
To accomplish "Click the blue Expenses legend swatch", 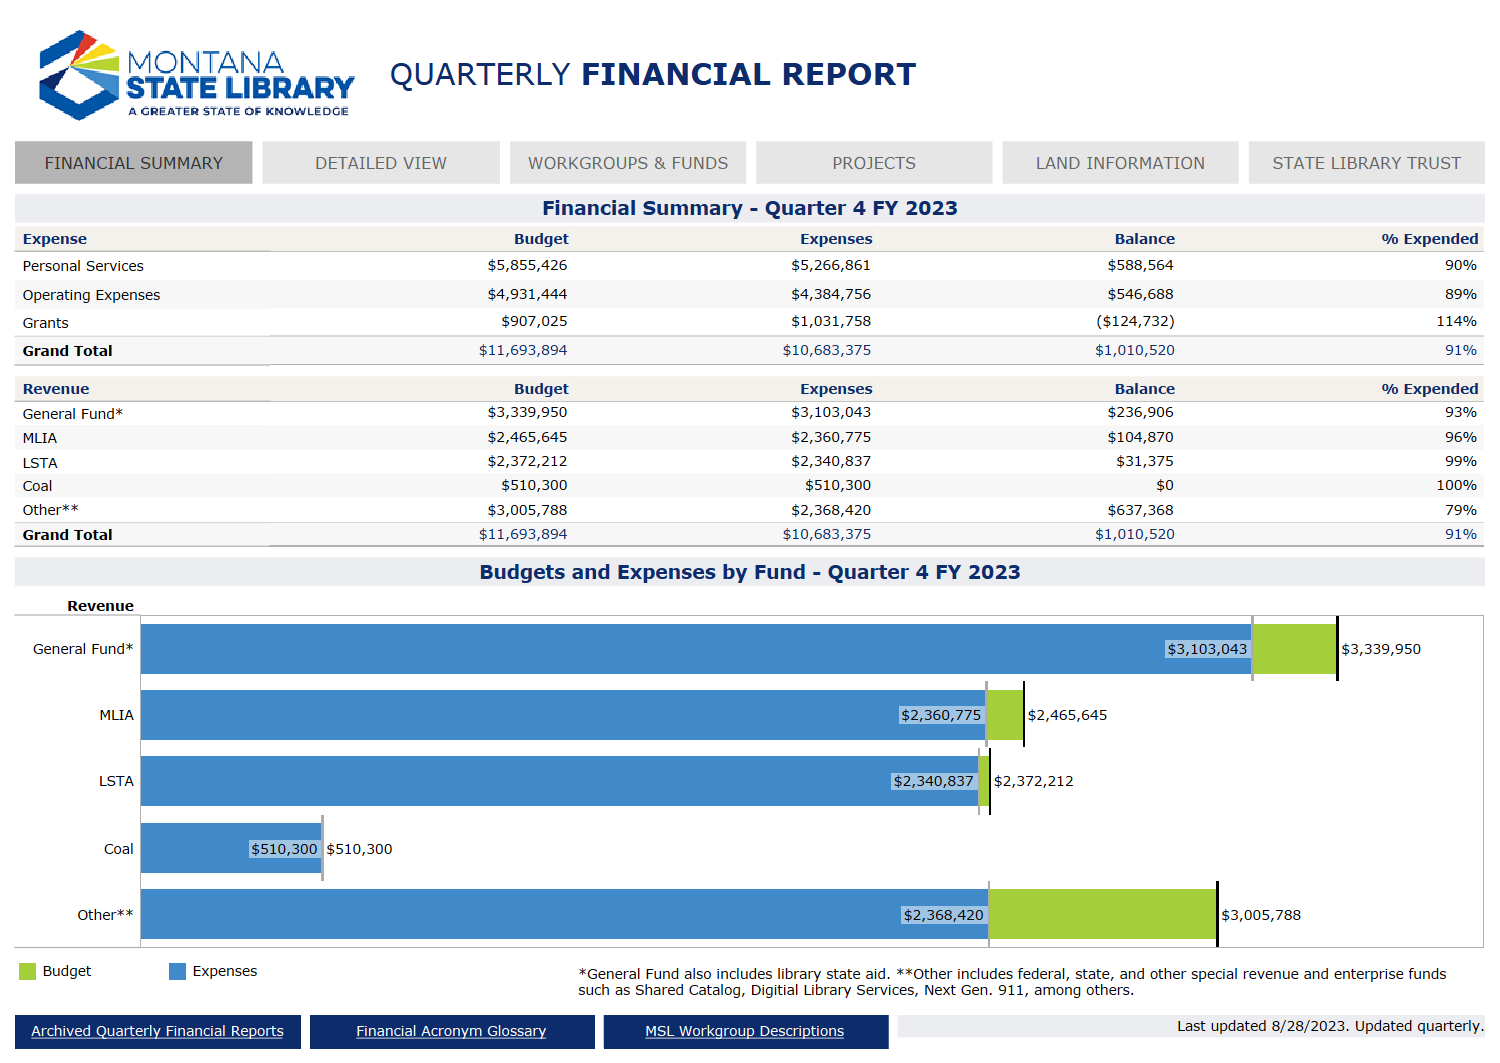I will coord(178,971).
